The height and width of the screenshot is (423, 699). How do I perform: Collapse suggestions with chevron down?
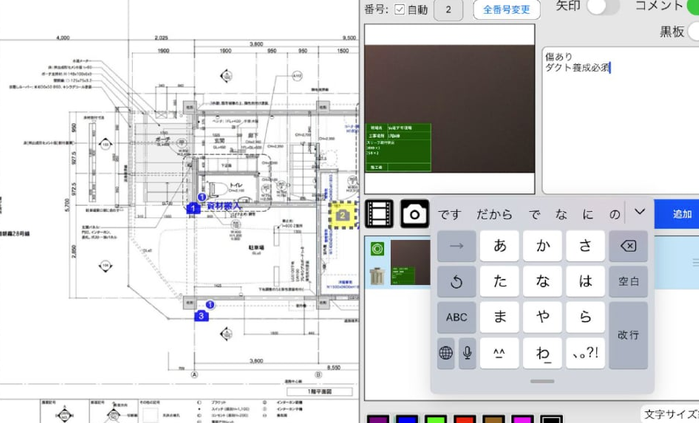(x=640, y=212)
